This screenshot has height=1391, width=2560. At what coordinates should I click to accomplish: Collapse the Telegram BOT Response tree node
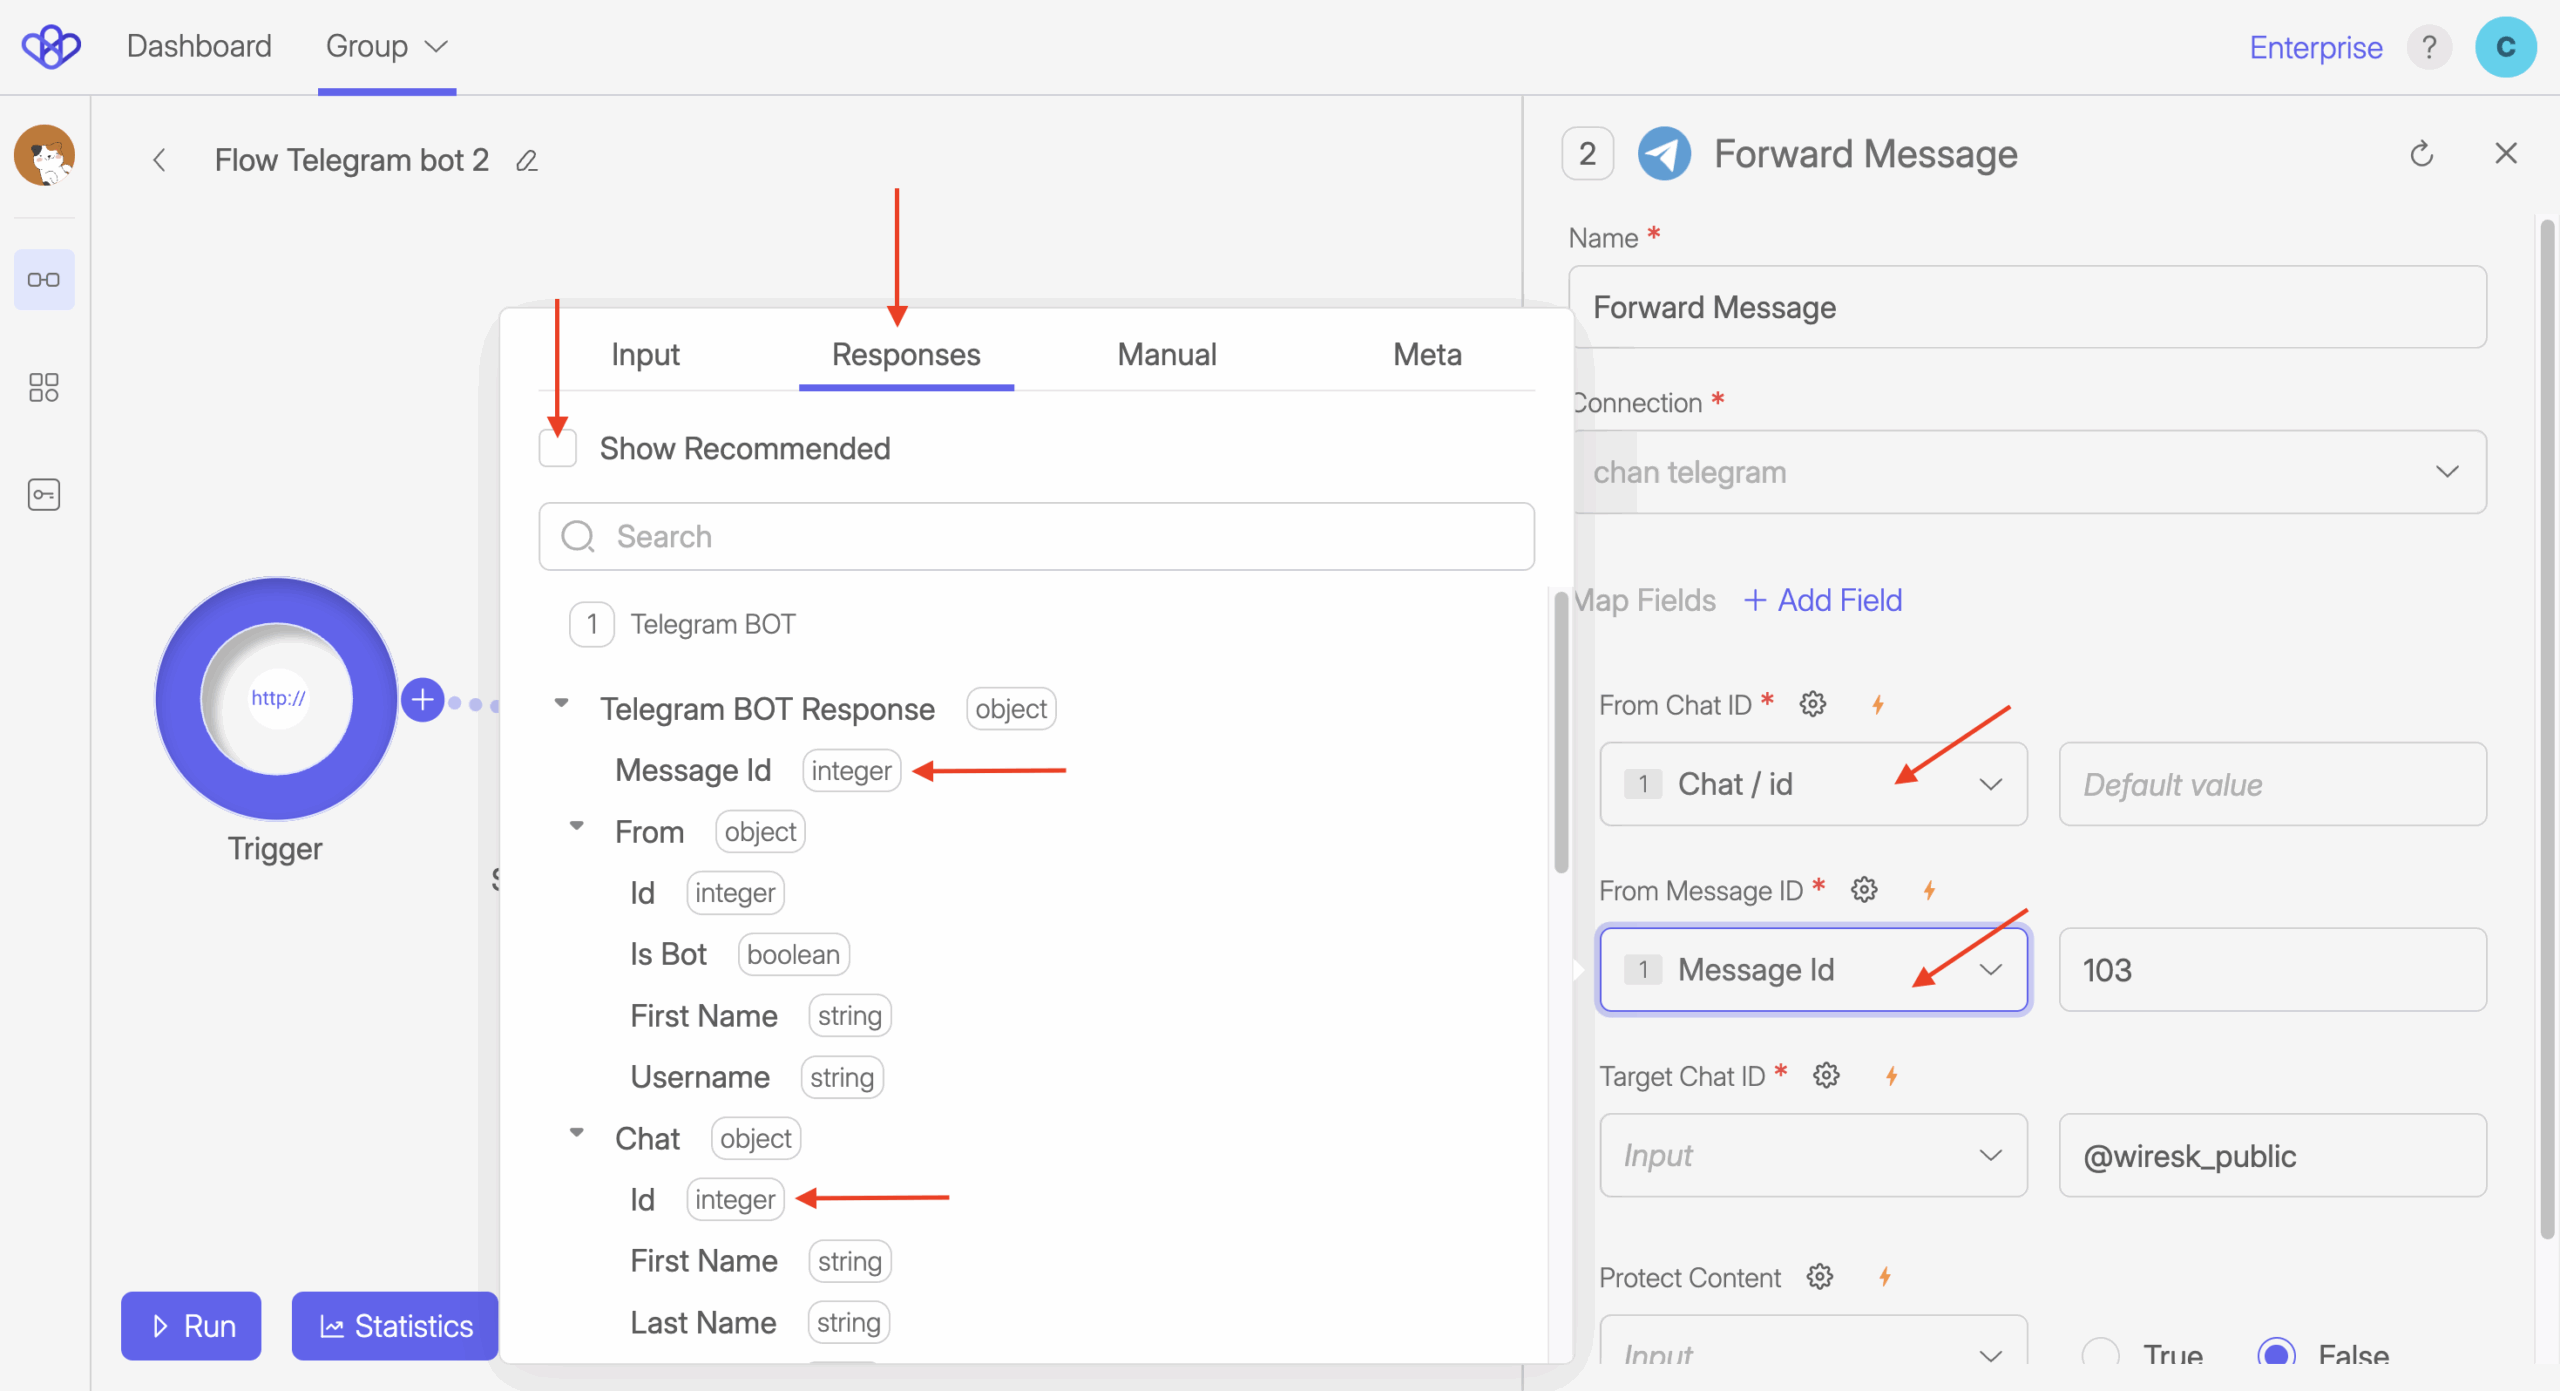[x=562, y=704]
